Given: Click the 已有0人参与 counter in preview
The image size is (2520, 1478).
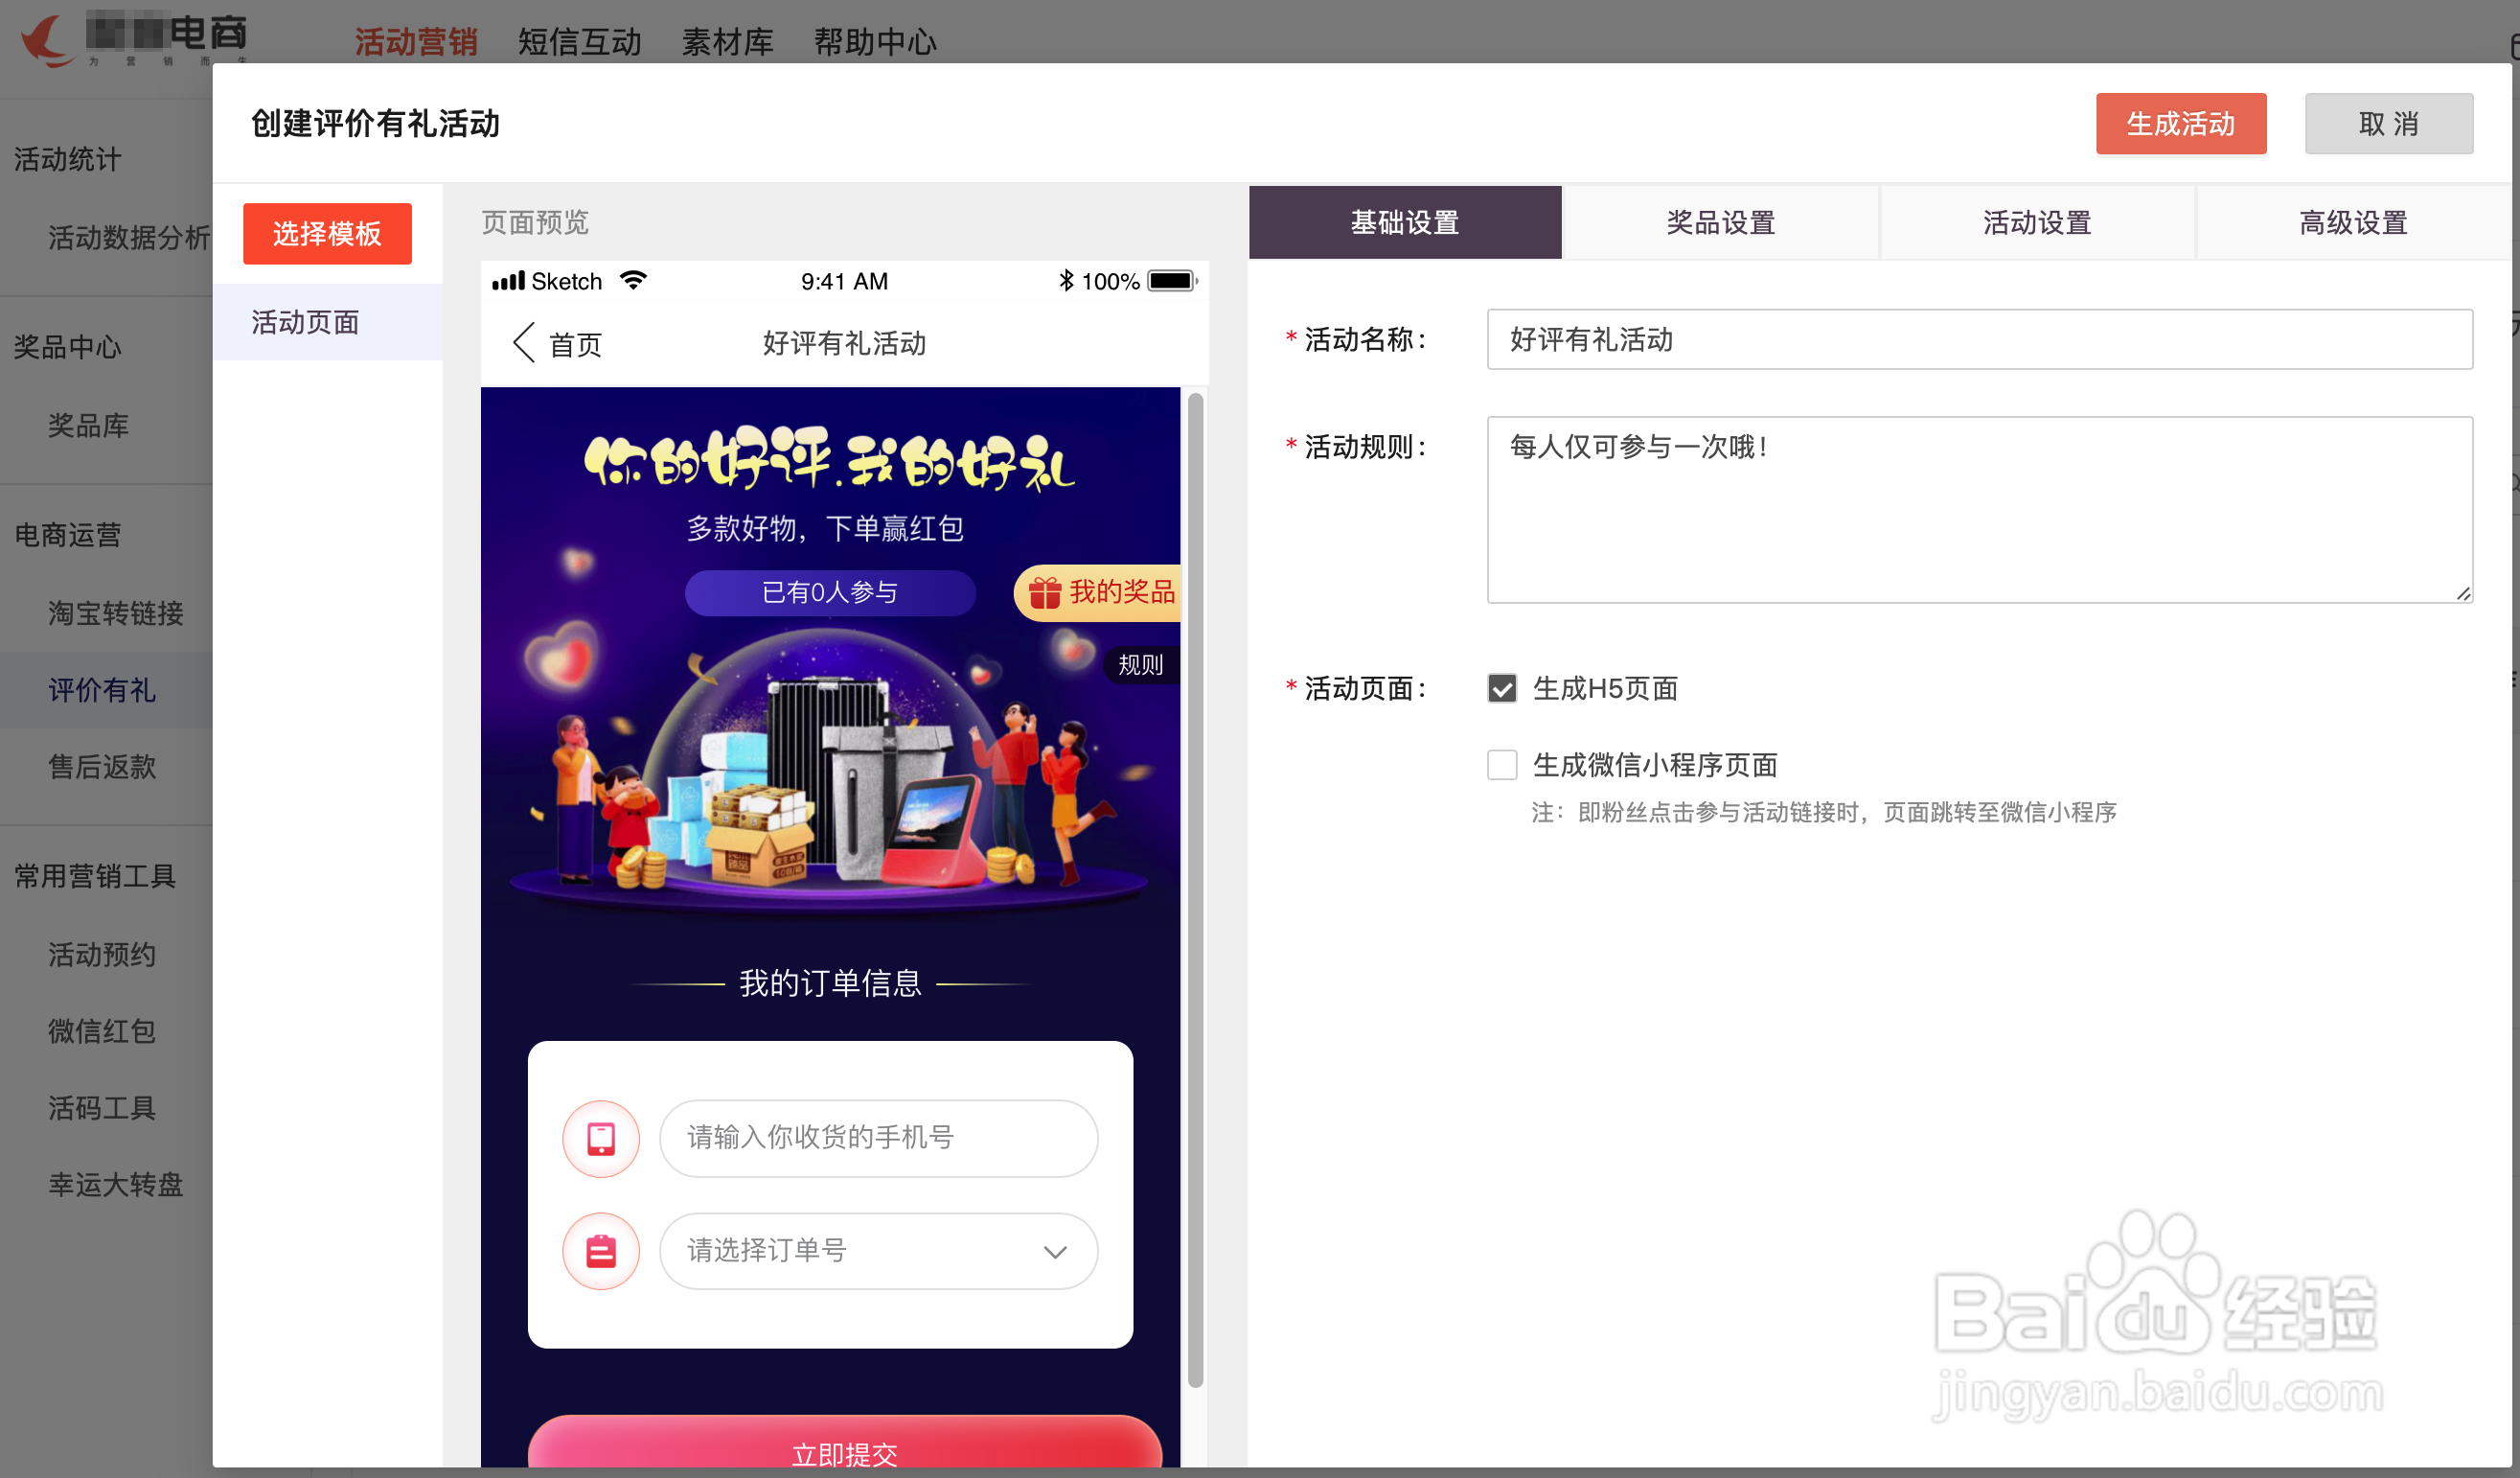Looking at the screenshot, I should [x=829, y=592].
